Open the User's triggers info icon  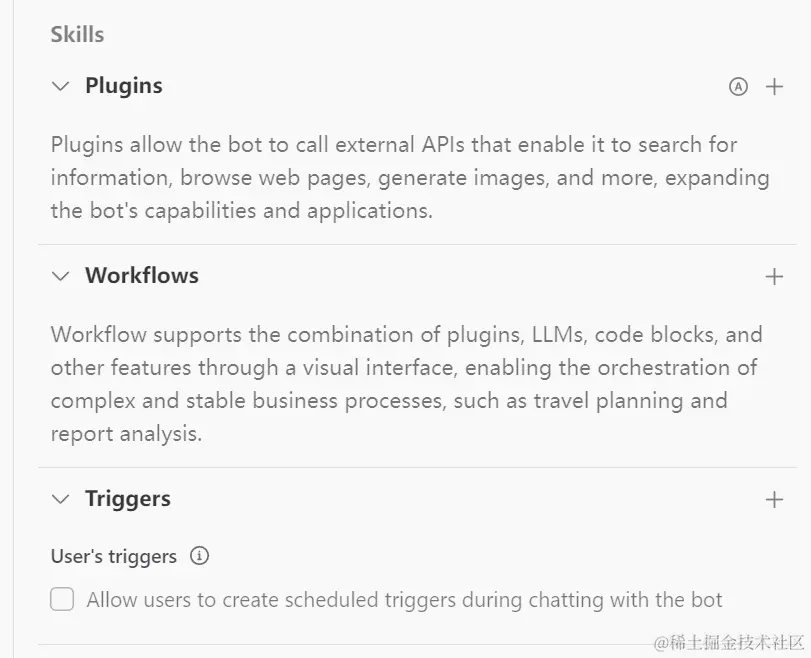coord(200,556)
